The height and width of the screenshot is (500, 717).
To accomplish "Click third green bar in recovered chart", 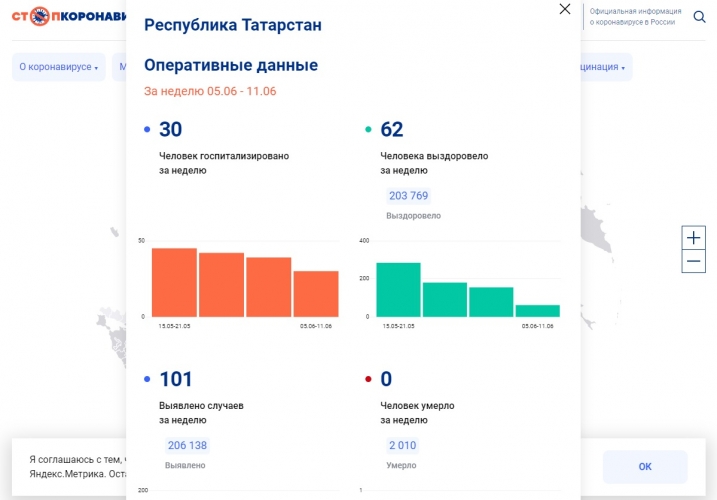I will click(491, 302).
